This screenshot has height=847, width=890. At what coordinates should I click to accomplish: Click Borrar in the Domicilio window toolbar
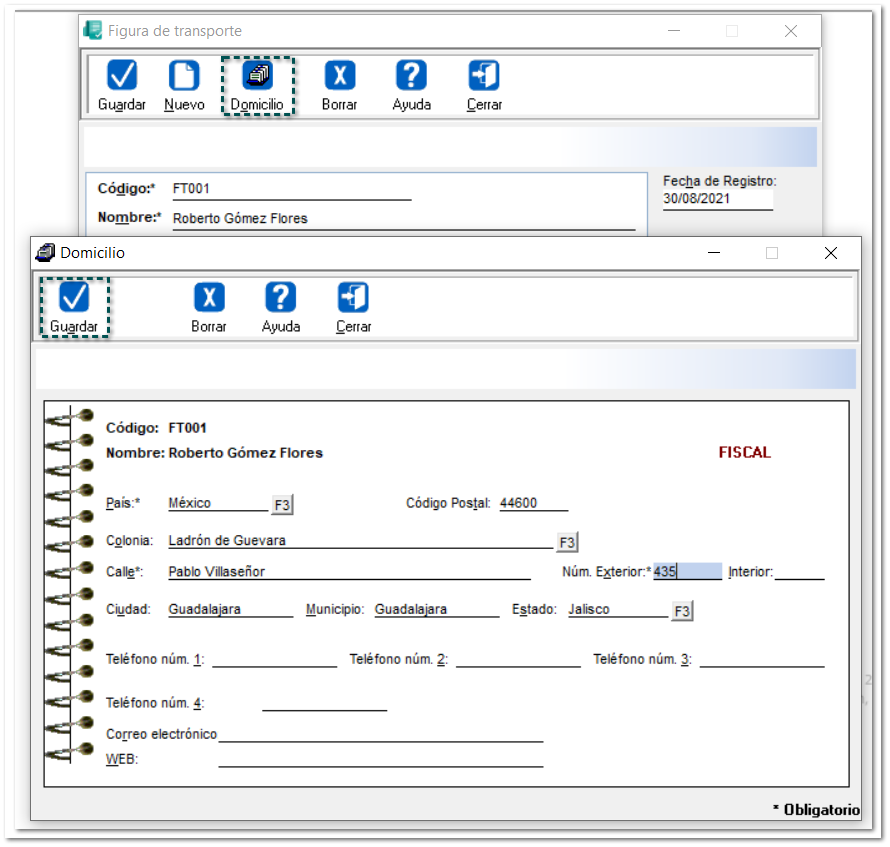pyautogui.click(x=209, y=307)
